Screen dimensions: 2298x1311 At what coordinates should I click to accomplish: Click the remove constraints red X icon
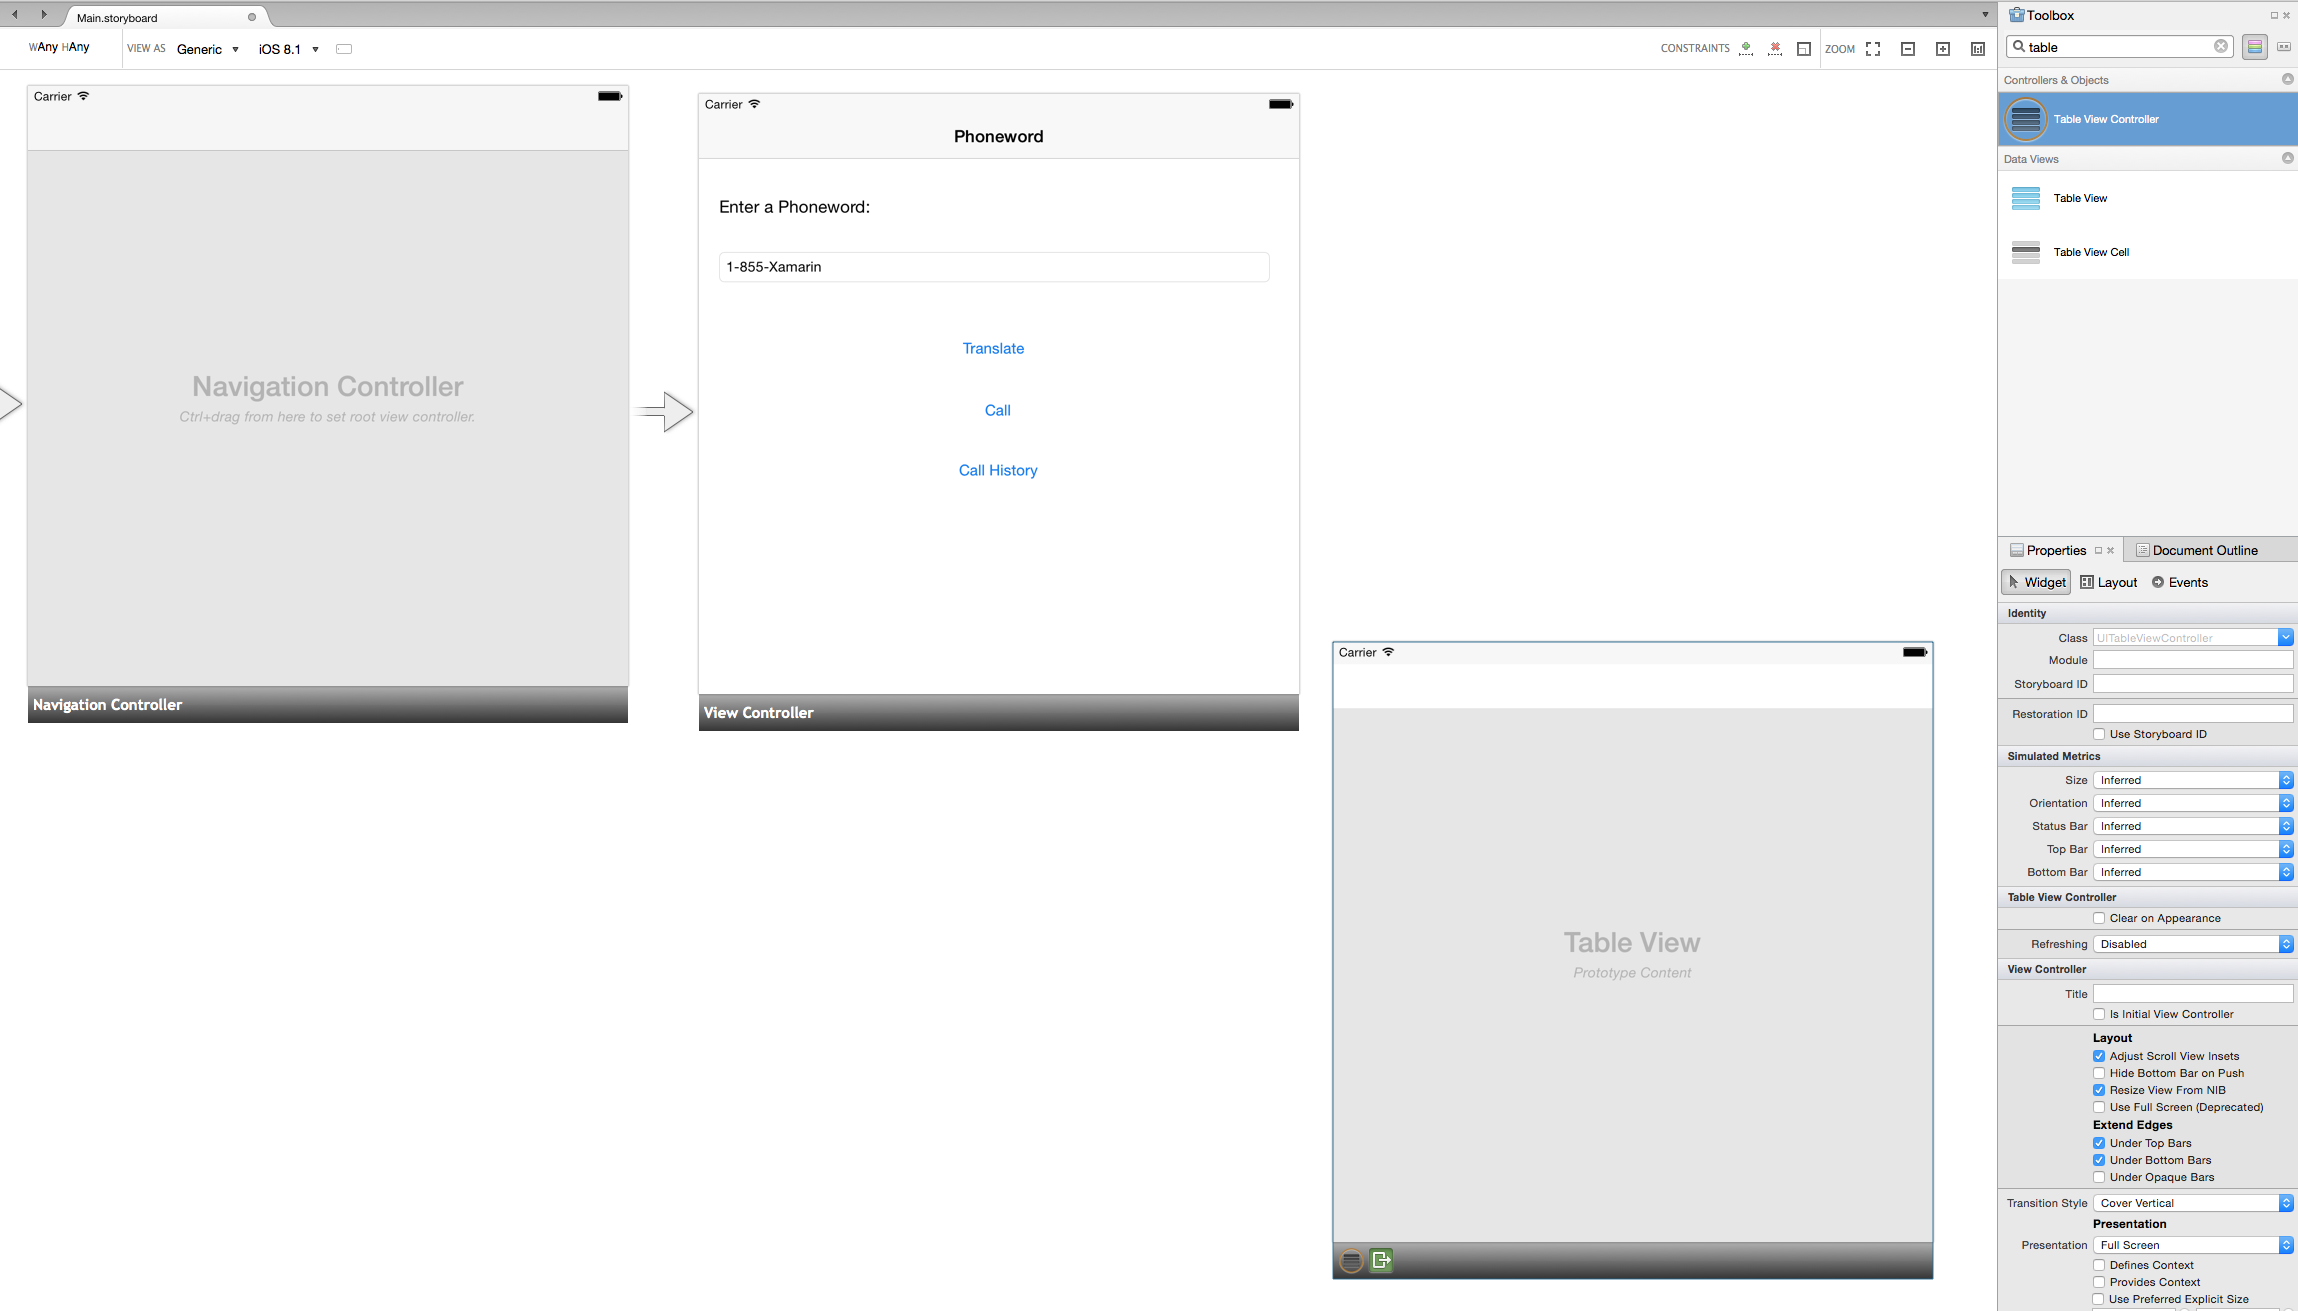click(x=1775, y=48)
